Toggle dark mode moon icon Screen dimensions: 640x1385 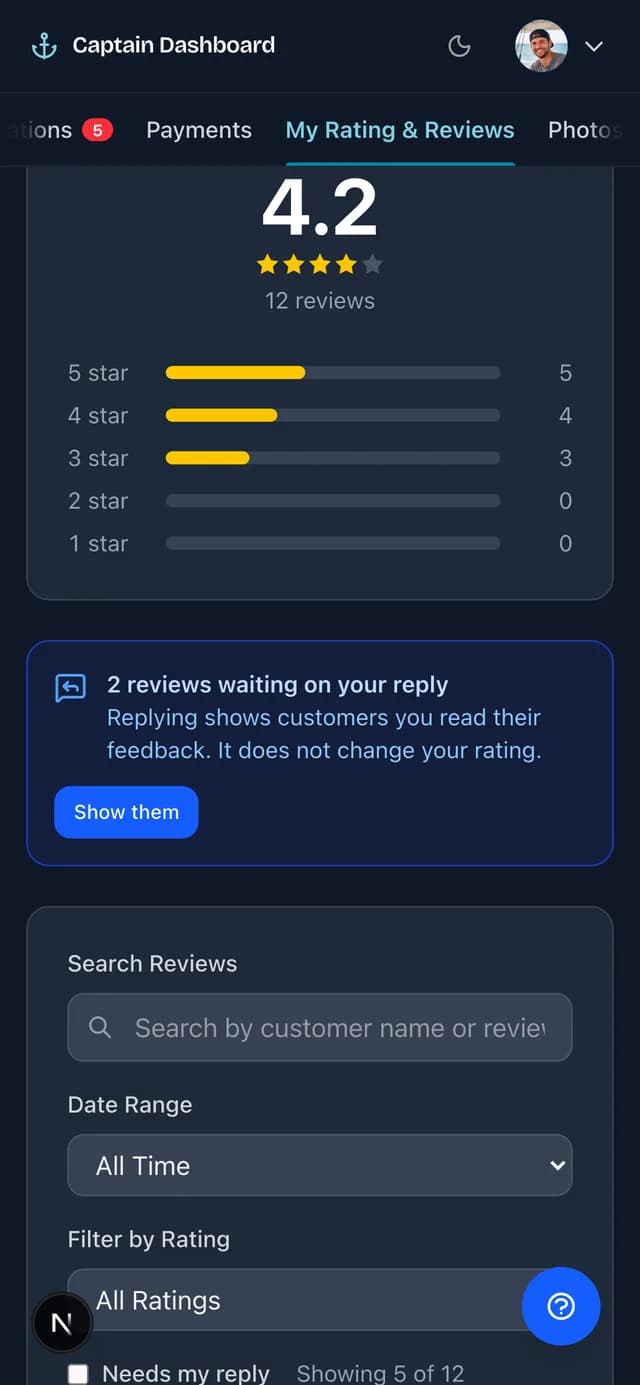click(x=459, y=46)
